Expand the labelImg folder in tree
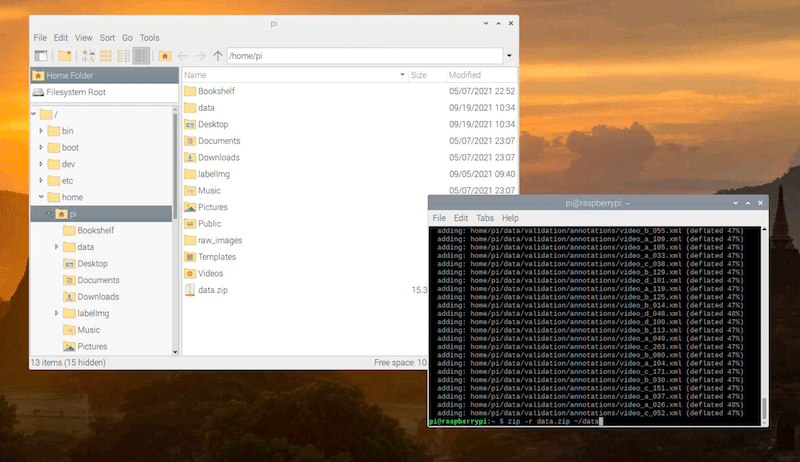This screenshot has width=800, height=462. click(57, 313)
